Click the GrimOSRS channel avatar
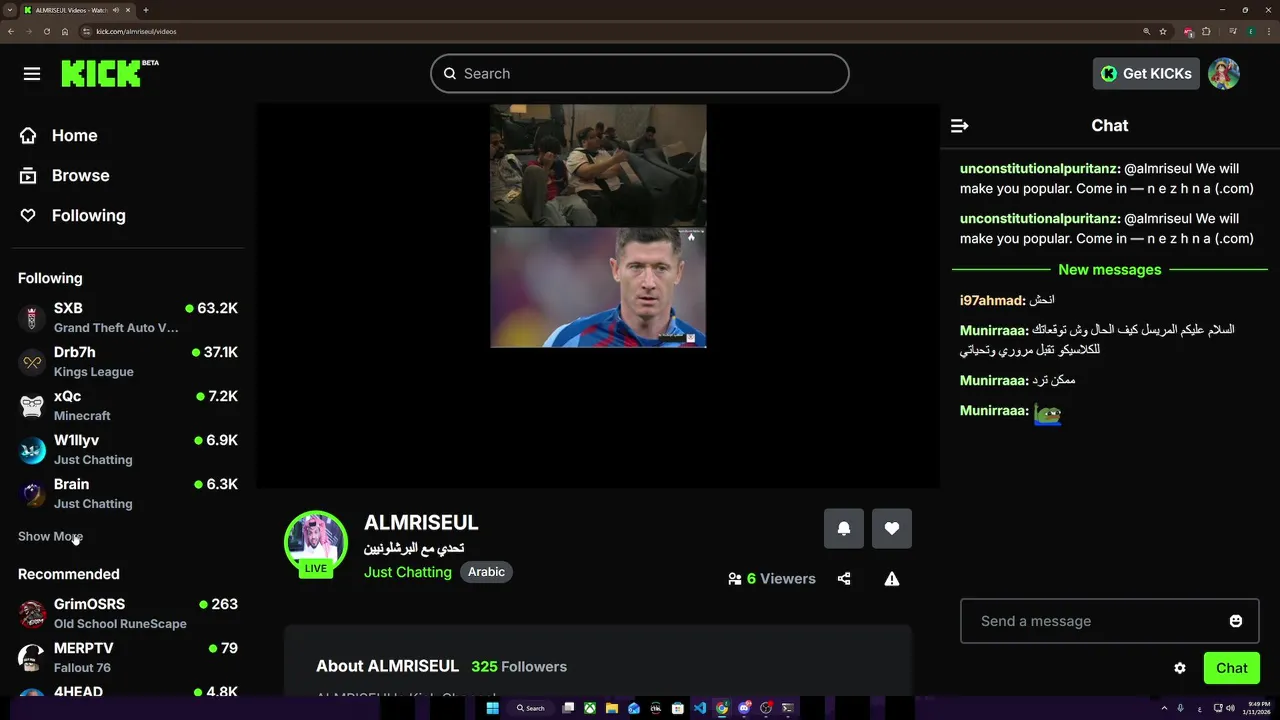This screenshot has height=720, width=1280. coord(32,614)
